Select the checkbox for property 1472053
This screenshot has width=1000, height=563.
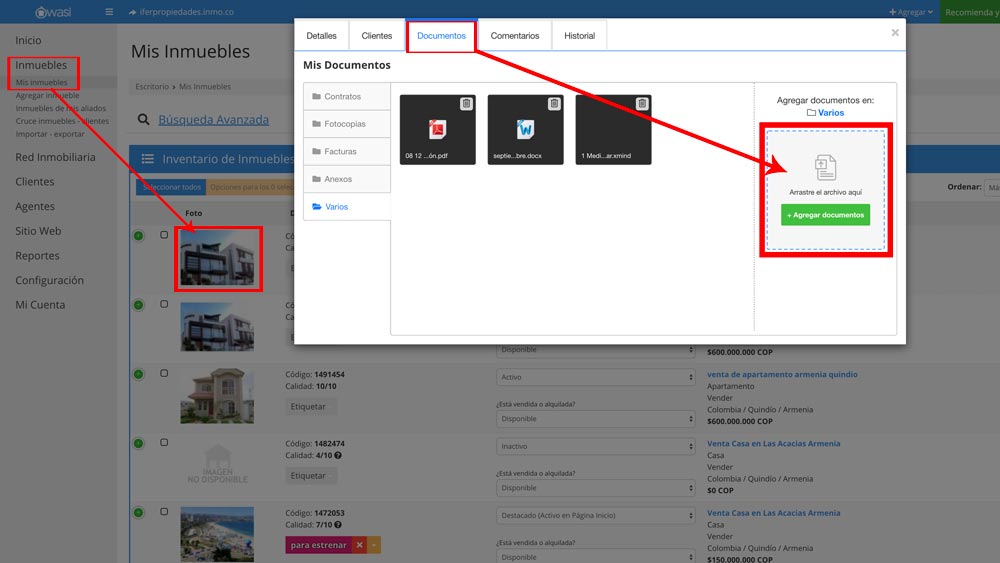(x=164, y=511)
